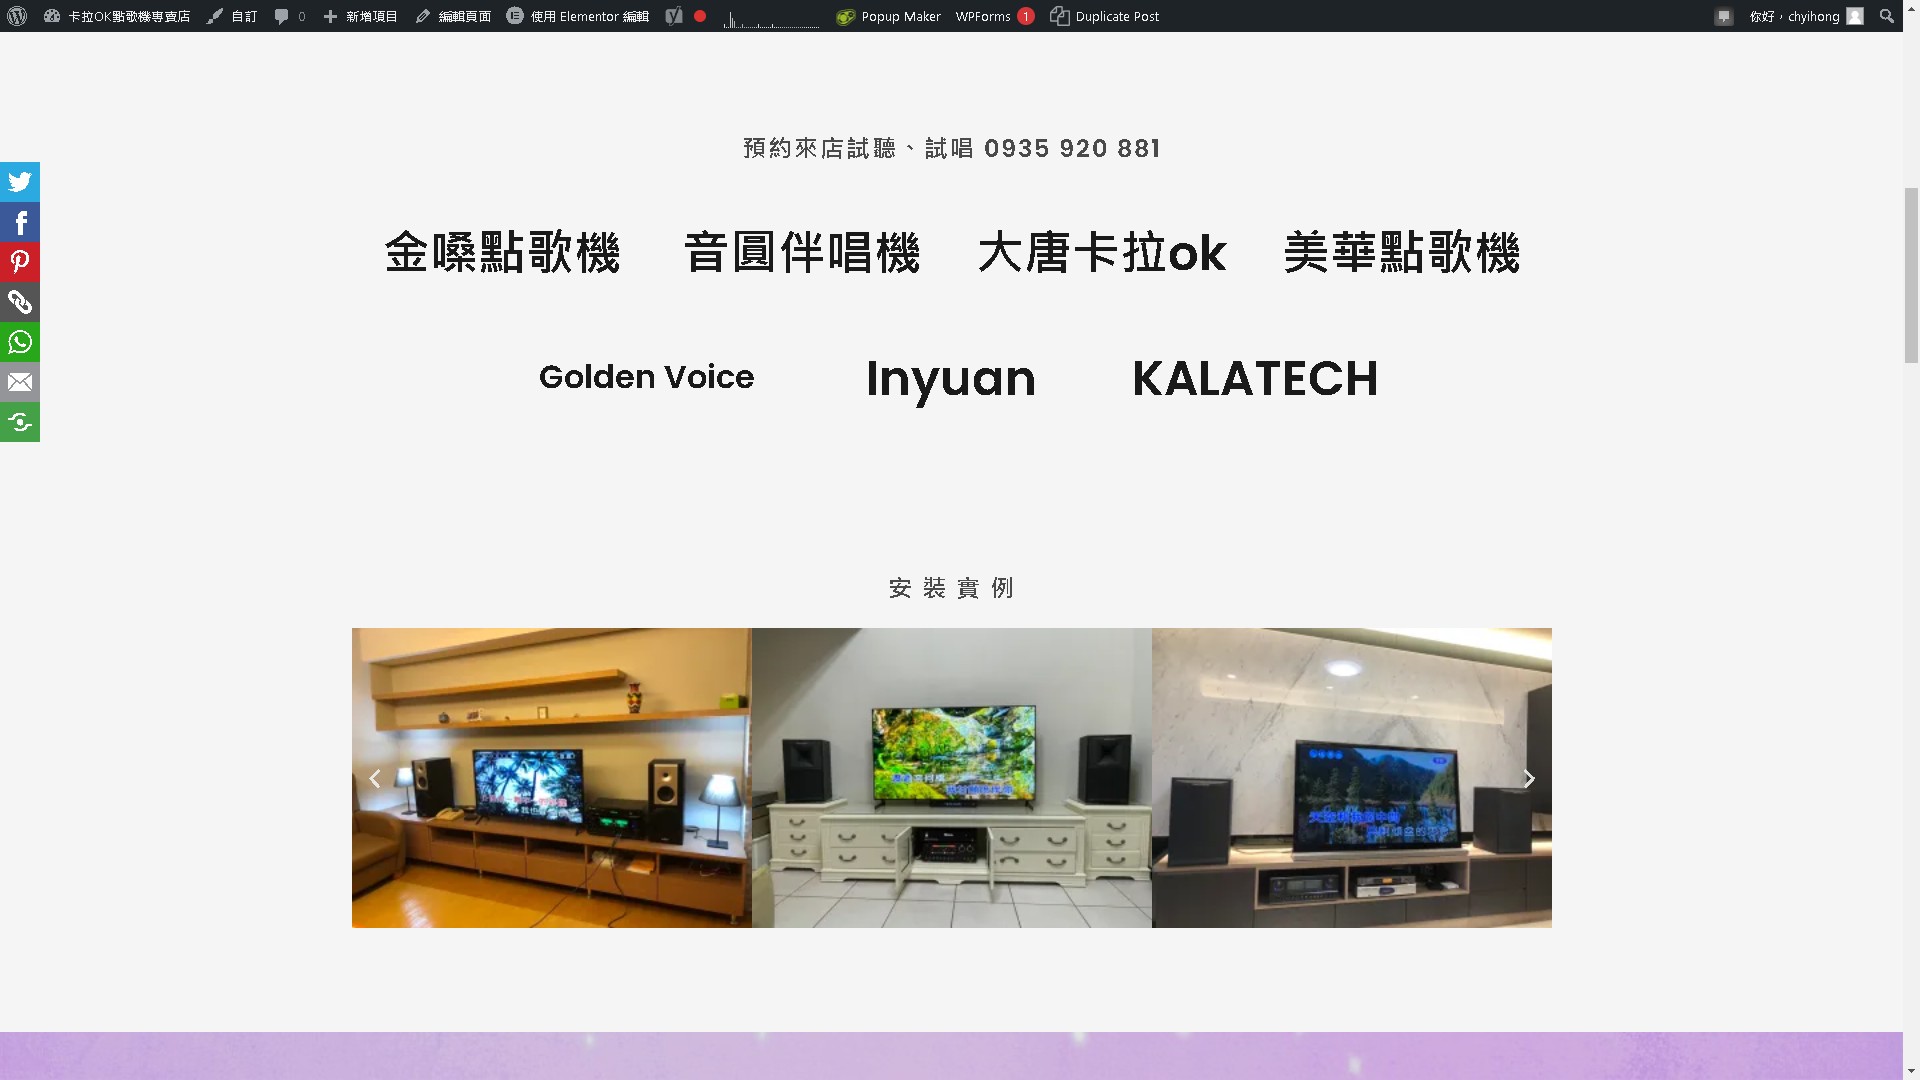Open 金嗓點歌機 link
The width and height of the screenshot is (1920, 1080).
(502, 252)
